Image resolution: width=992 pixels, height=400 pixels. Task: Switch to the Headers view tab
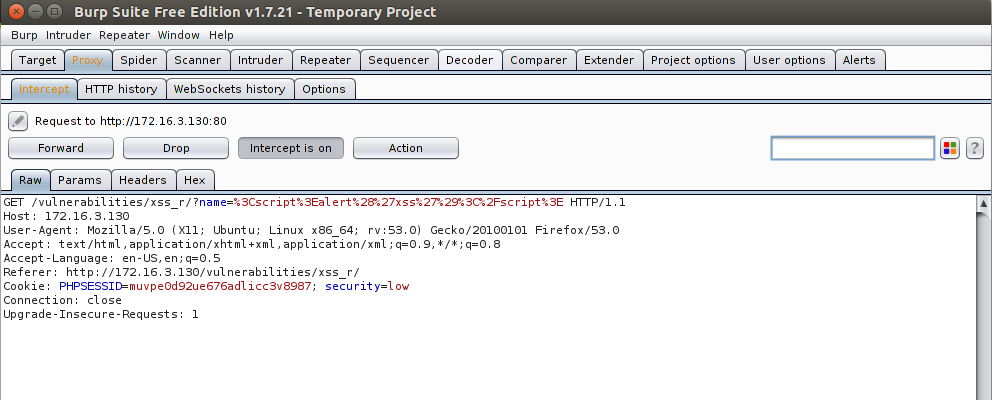coord(142,180)
